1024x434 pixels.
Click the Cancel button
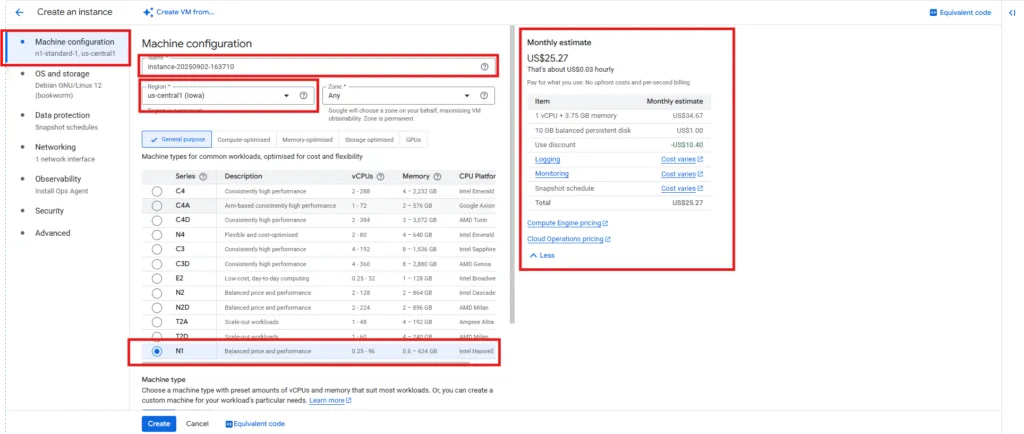[x=197, y=424]
